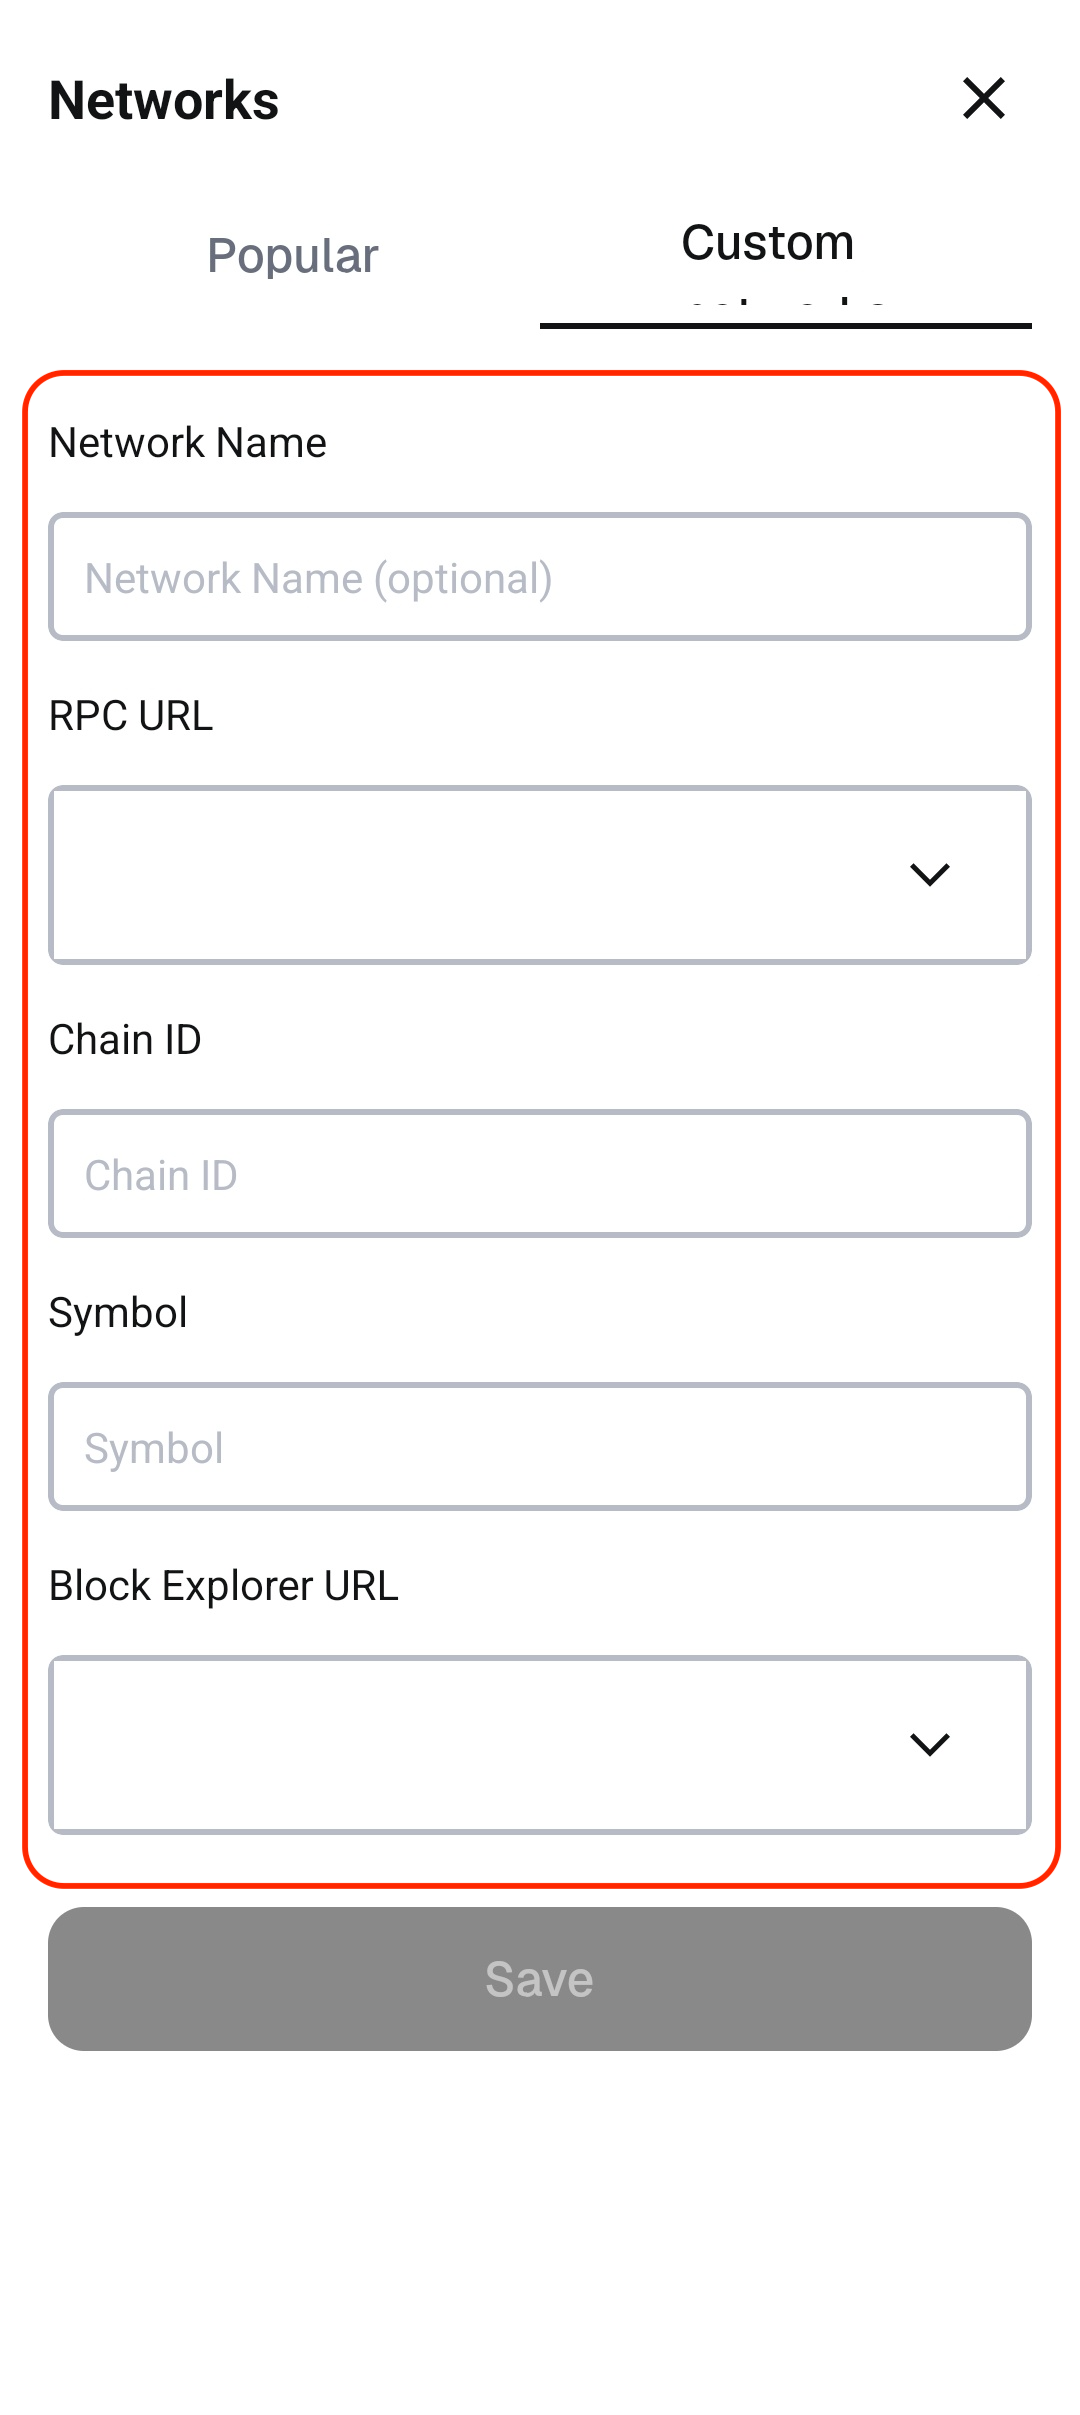Focus the Chain ID text box
Viewport: 1080px width, 2415px height.
(540, 1174)
